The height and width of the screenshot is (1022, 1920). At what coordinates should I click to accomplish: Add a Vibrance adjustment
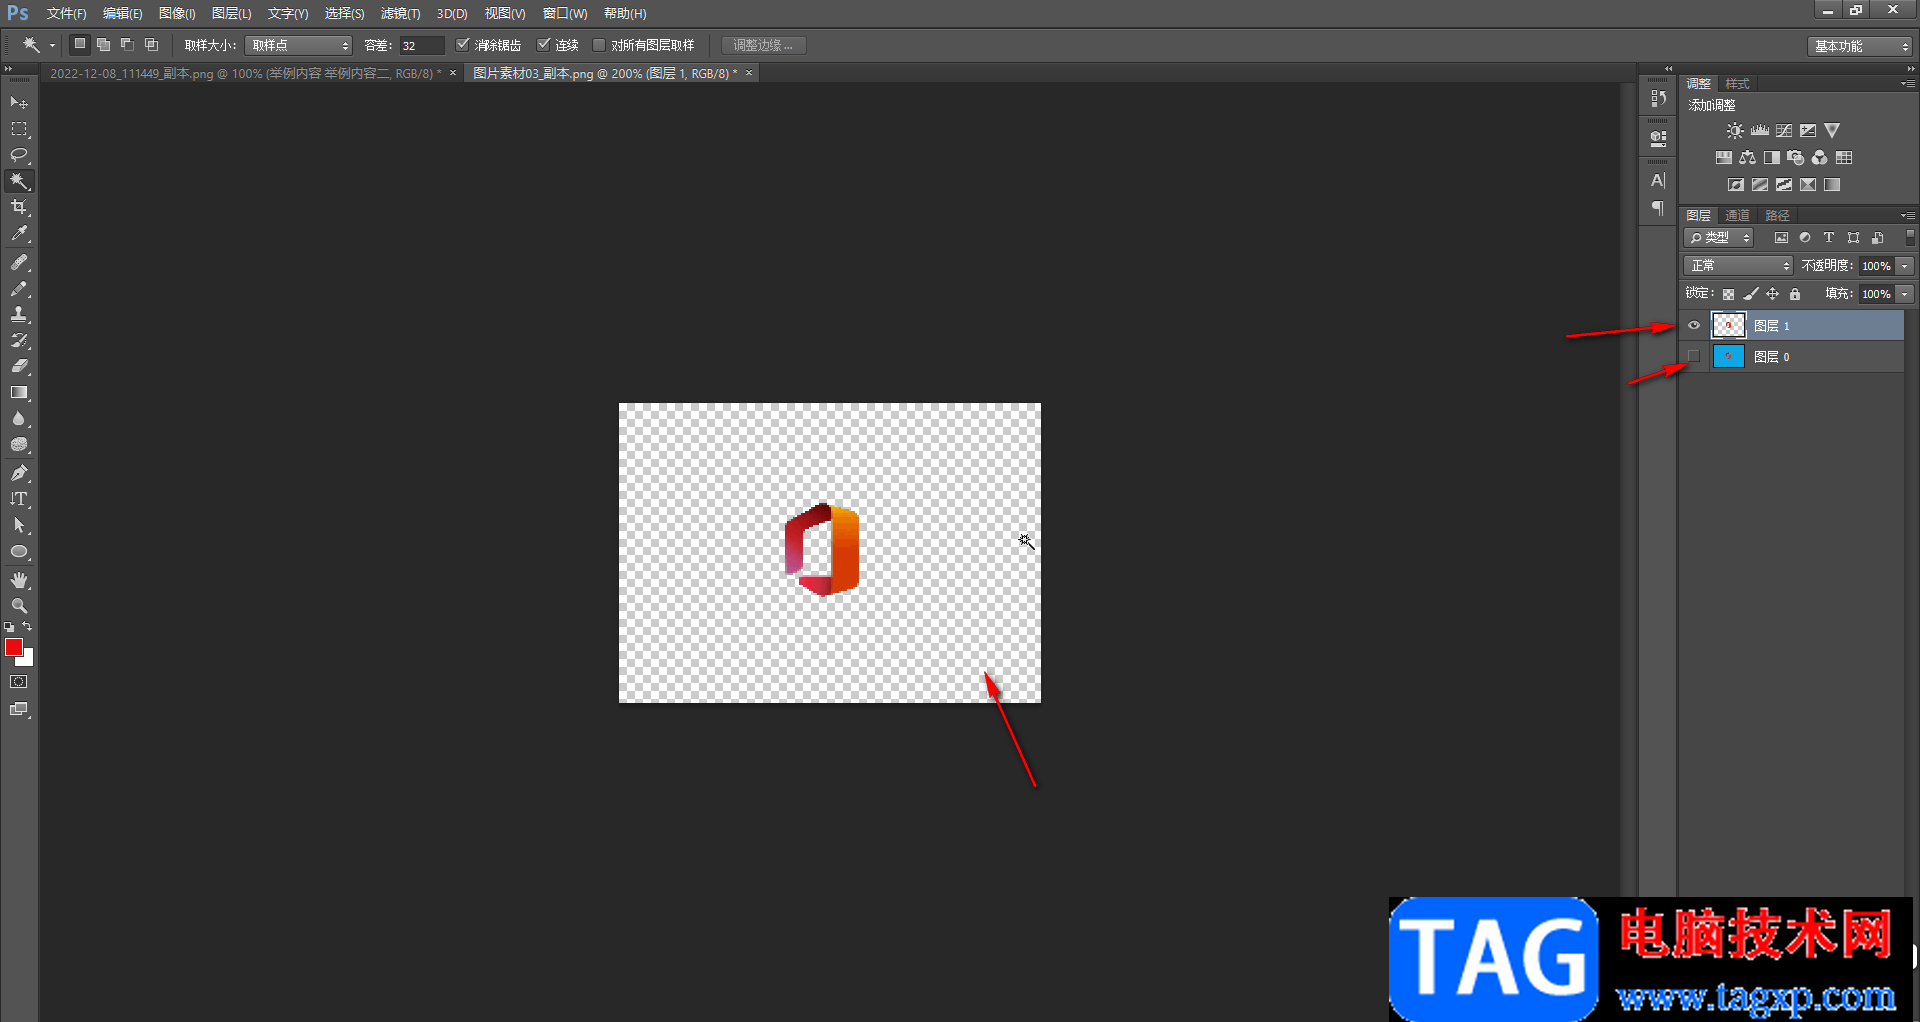(x=1832, y=131)
